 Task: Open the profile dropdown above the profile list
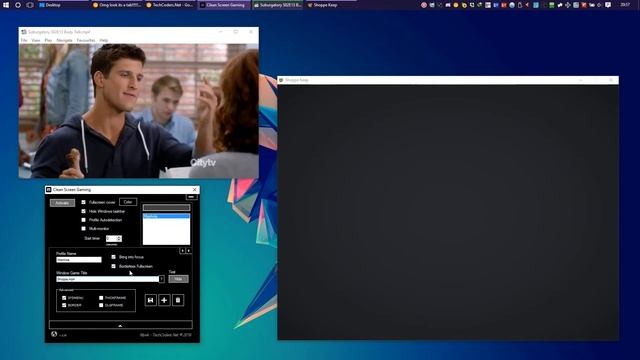pyautogui.click(x=166, y=208)
